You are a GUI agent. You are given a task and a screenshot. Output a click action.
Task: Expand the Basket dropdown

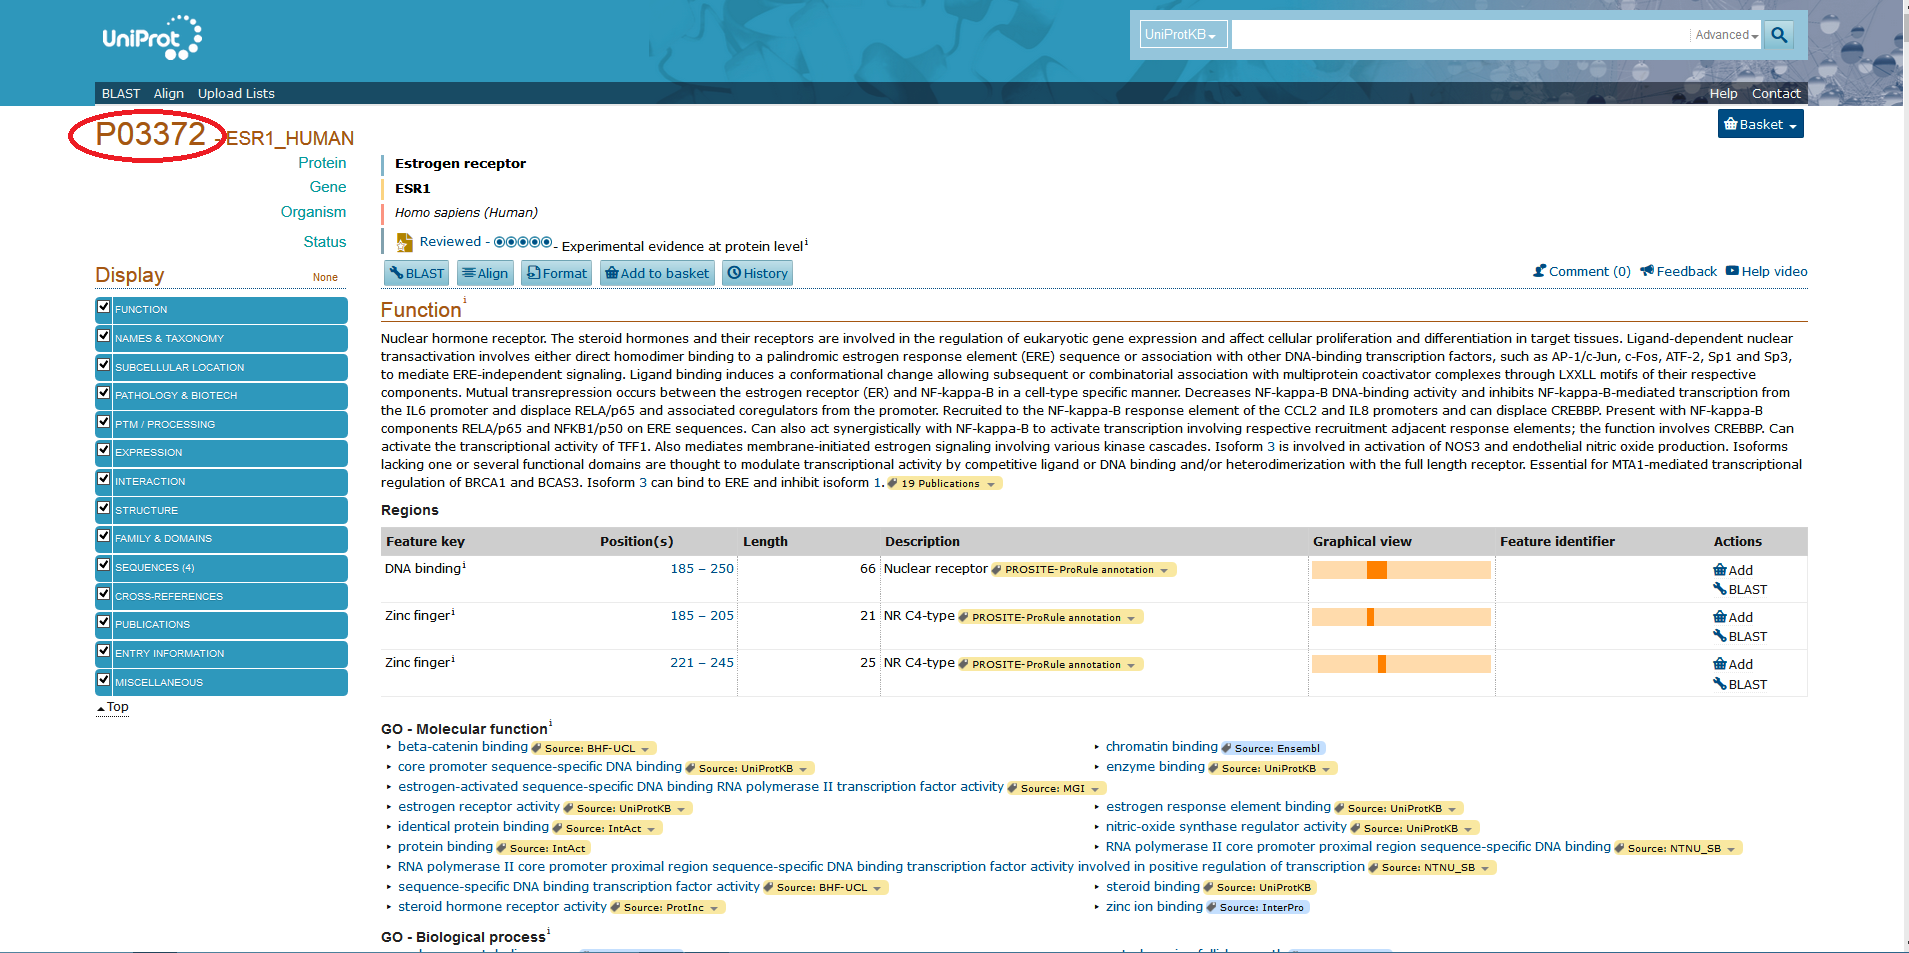pos(1760,125)
